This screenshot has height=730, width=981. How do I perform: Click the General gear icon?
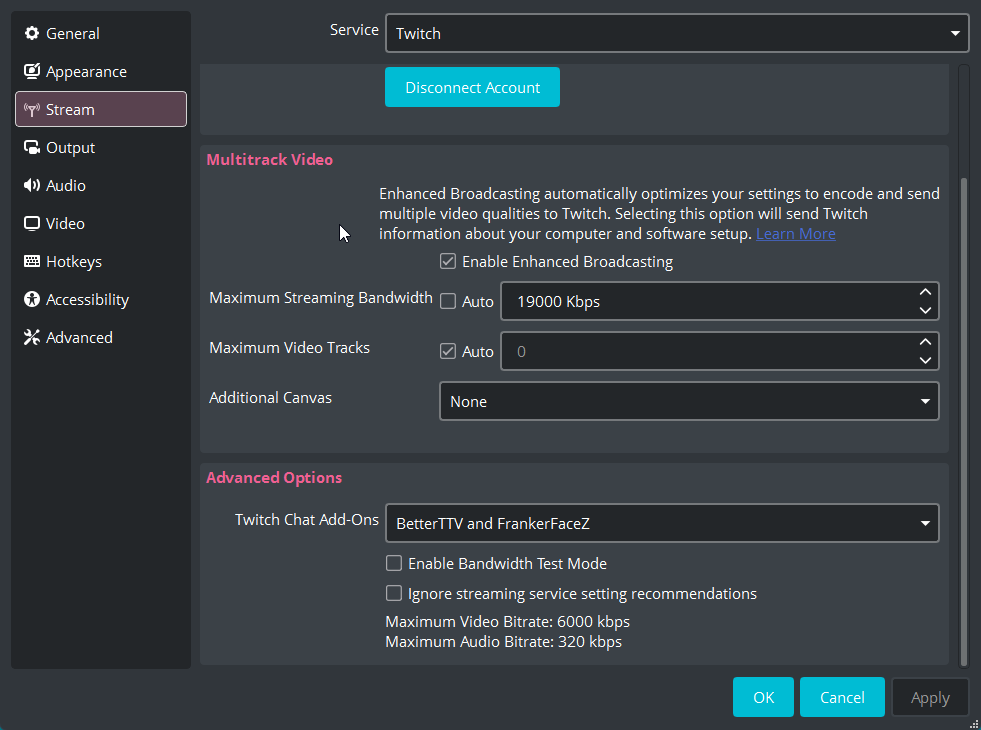[x=31, y=33]
